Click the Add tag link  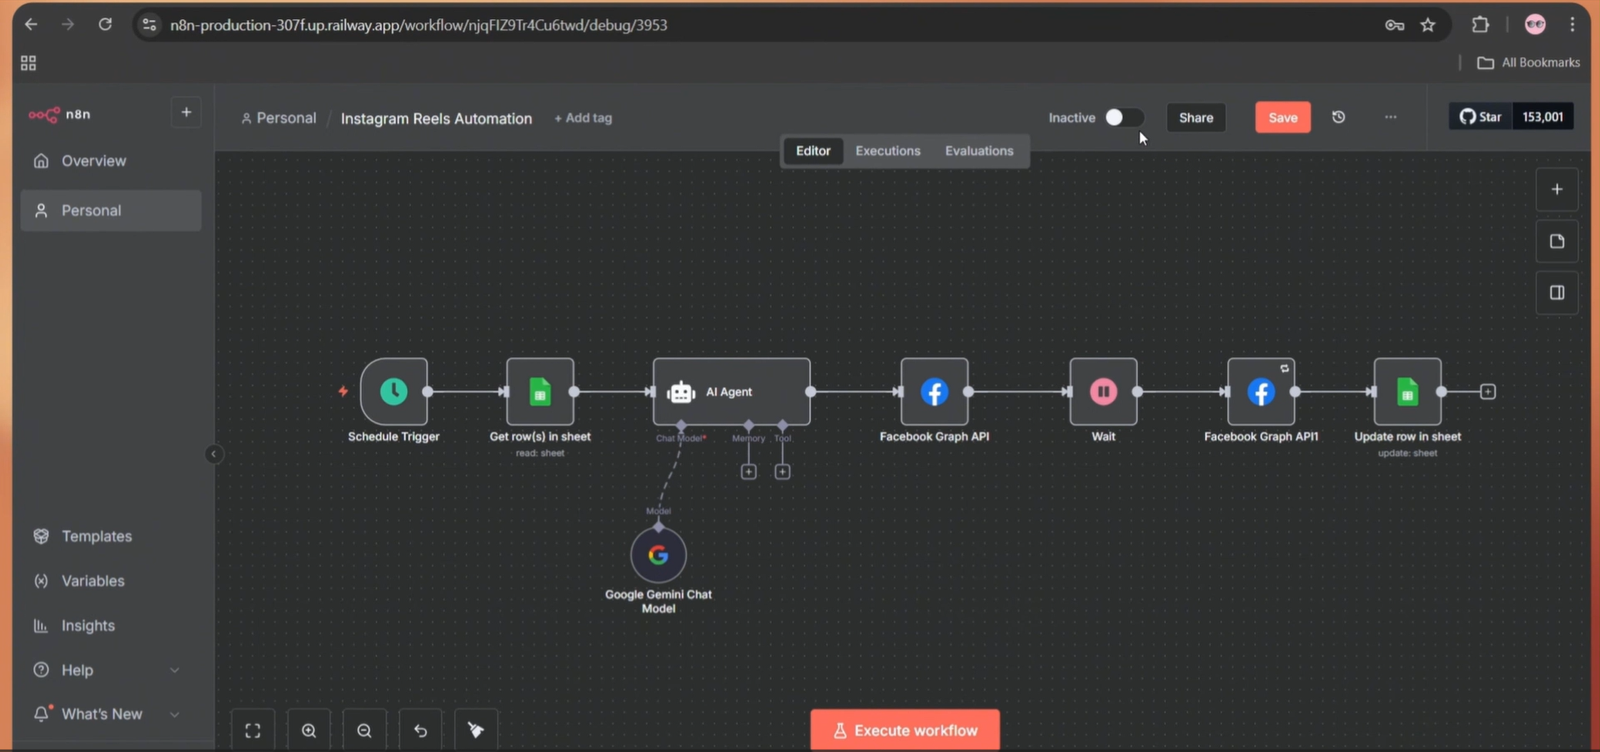583,118
